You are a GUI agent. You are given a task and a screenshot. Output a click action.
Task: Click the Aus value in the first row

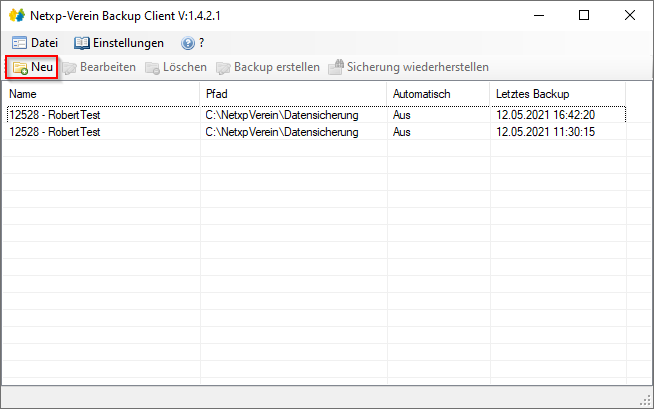tap(402, 115)
